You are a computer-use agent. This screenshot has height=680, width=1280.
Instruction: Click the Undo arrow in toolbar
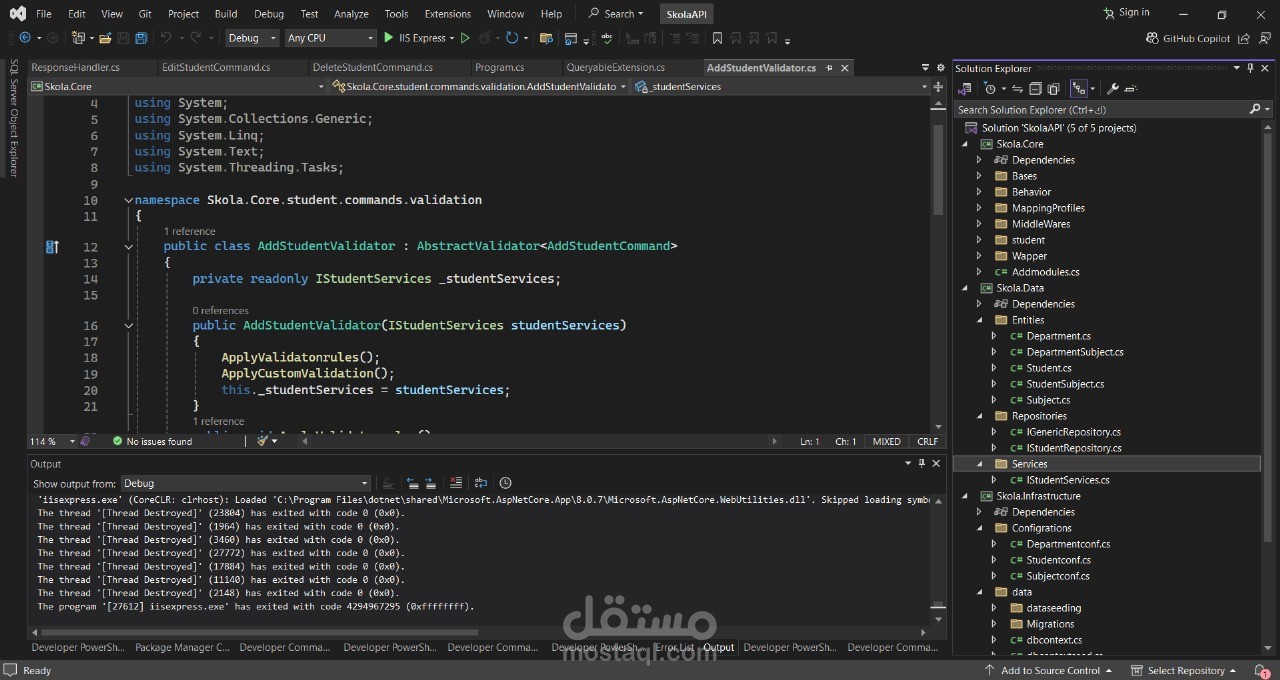pos(166,38)
